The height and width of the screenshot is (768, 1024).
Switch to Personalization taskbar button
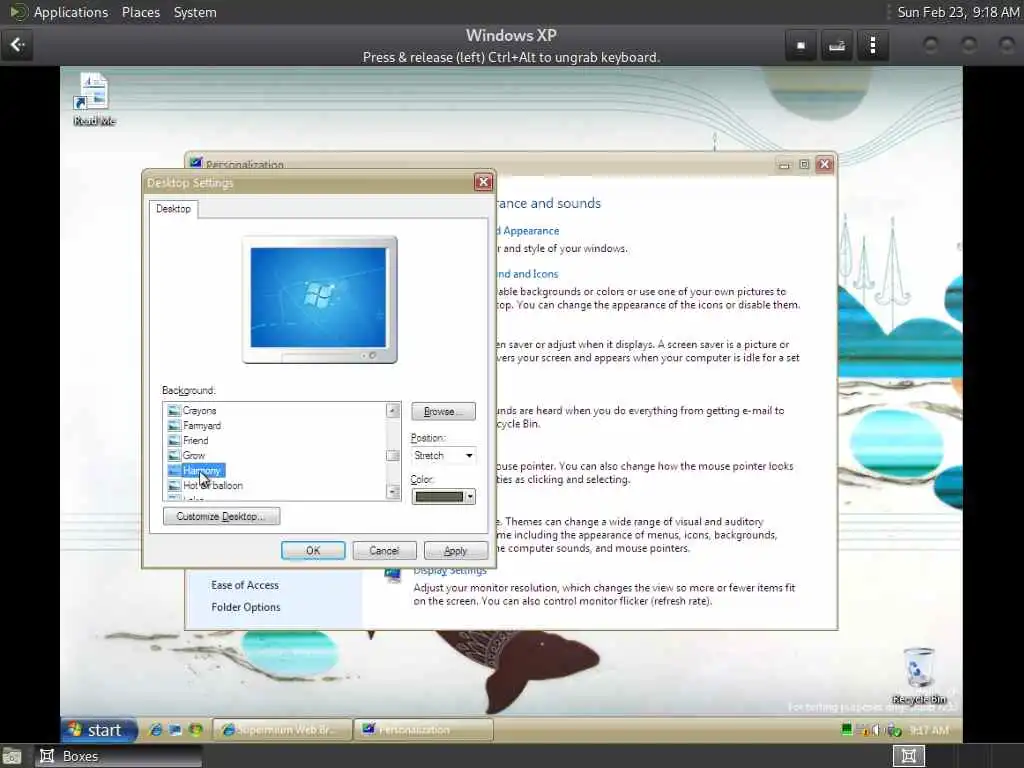click(x=423, y=730)
